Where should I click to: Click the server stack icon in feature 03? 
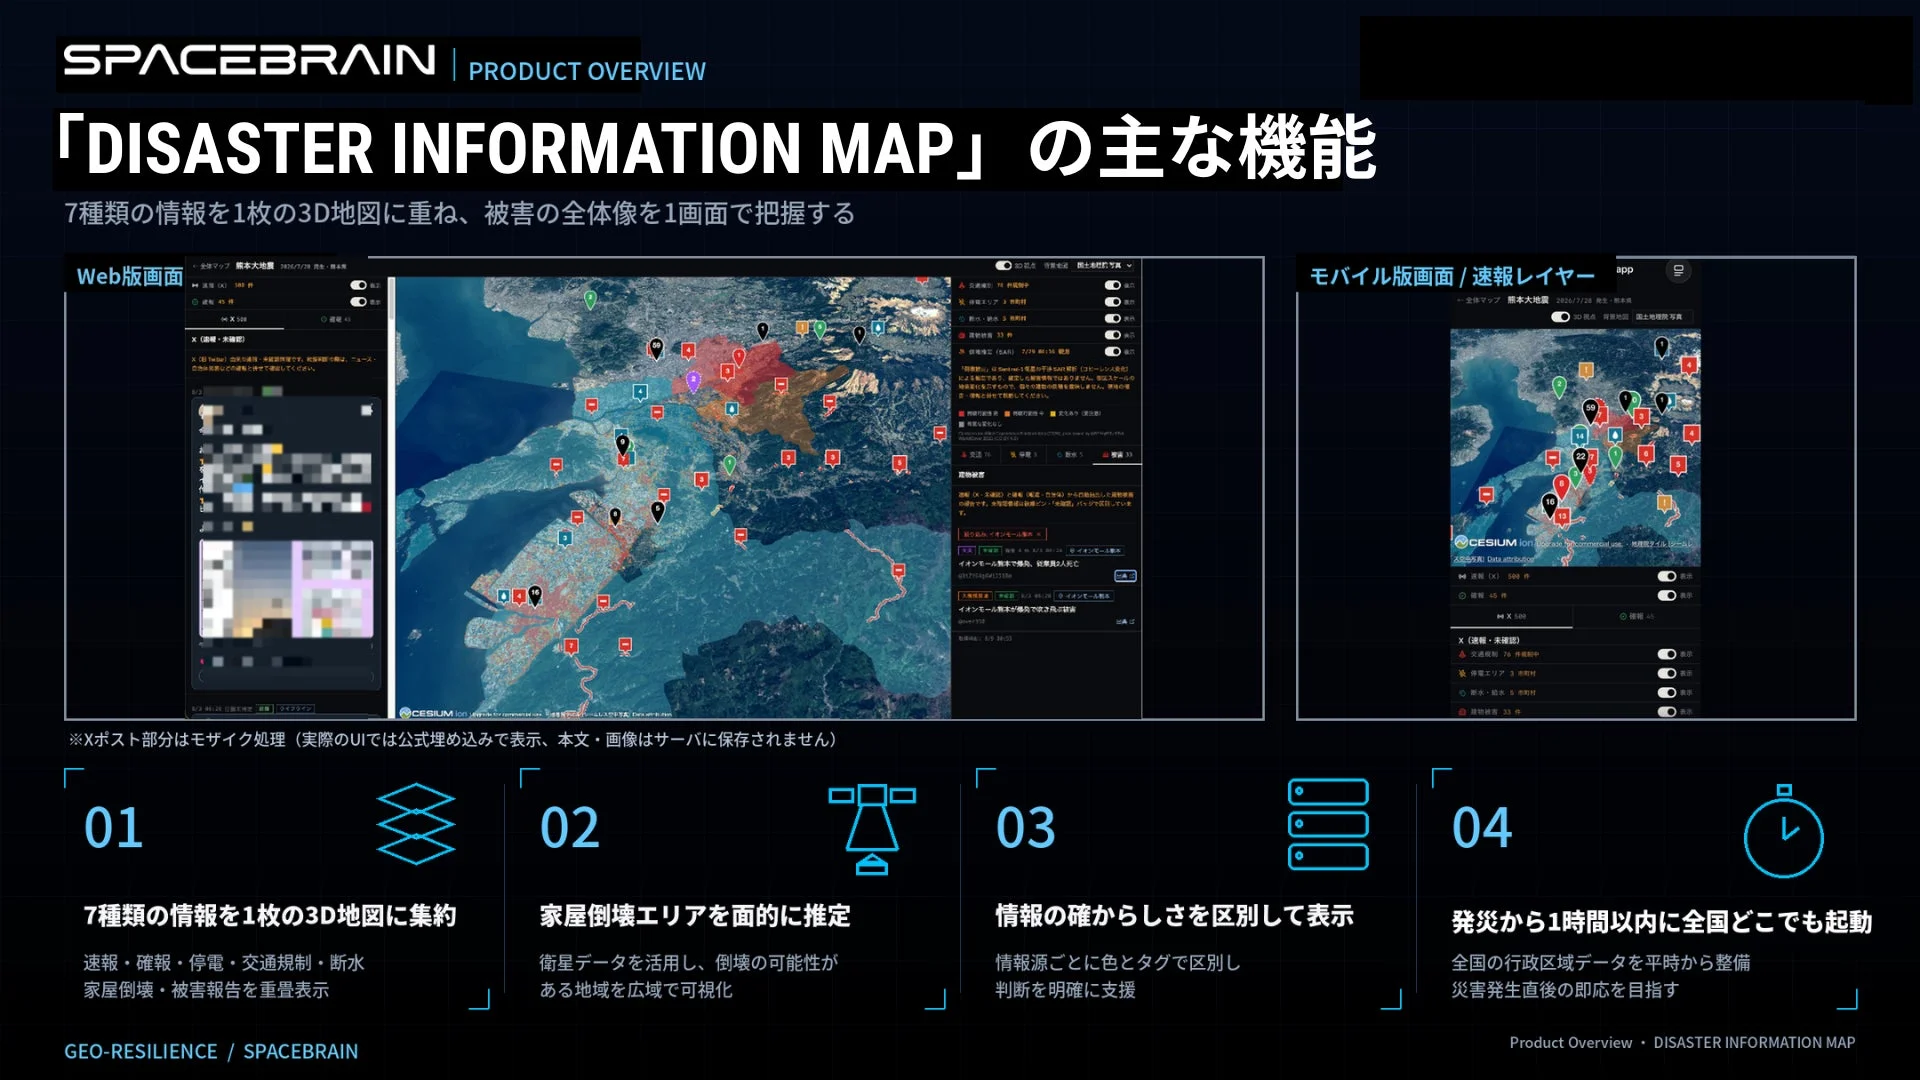click(x=1328, y=824)
